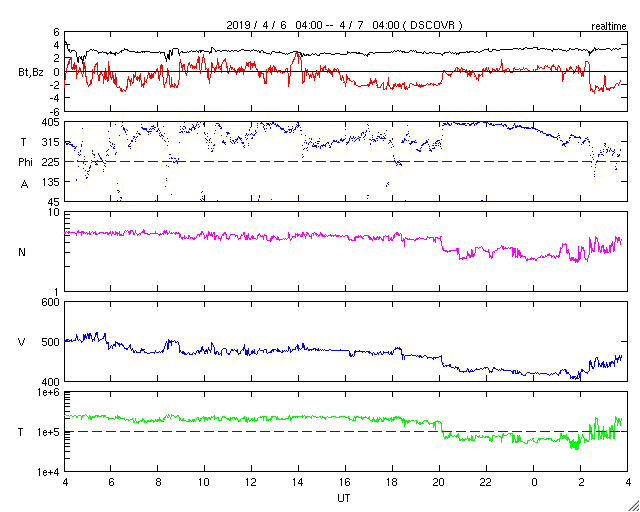640x512 pixels.
Task: Click the '22' hour tick label
Action: coord(486,482)
